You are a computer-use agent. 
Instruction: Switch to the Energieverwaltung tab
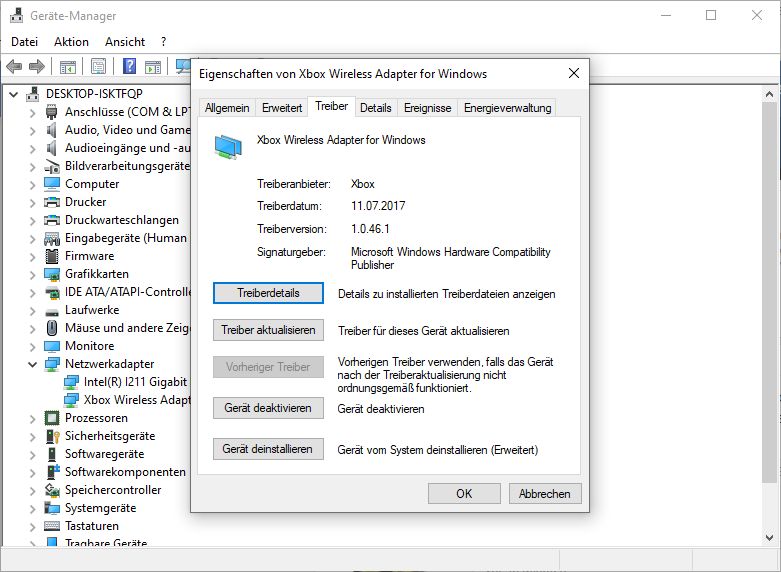[x=507, y=108]
